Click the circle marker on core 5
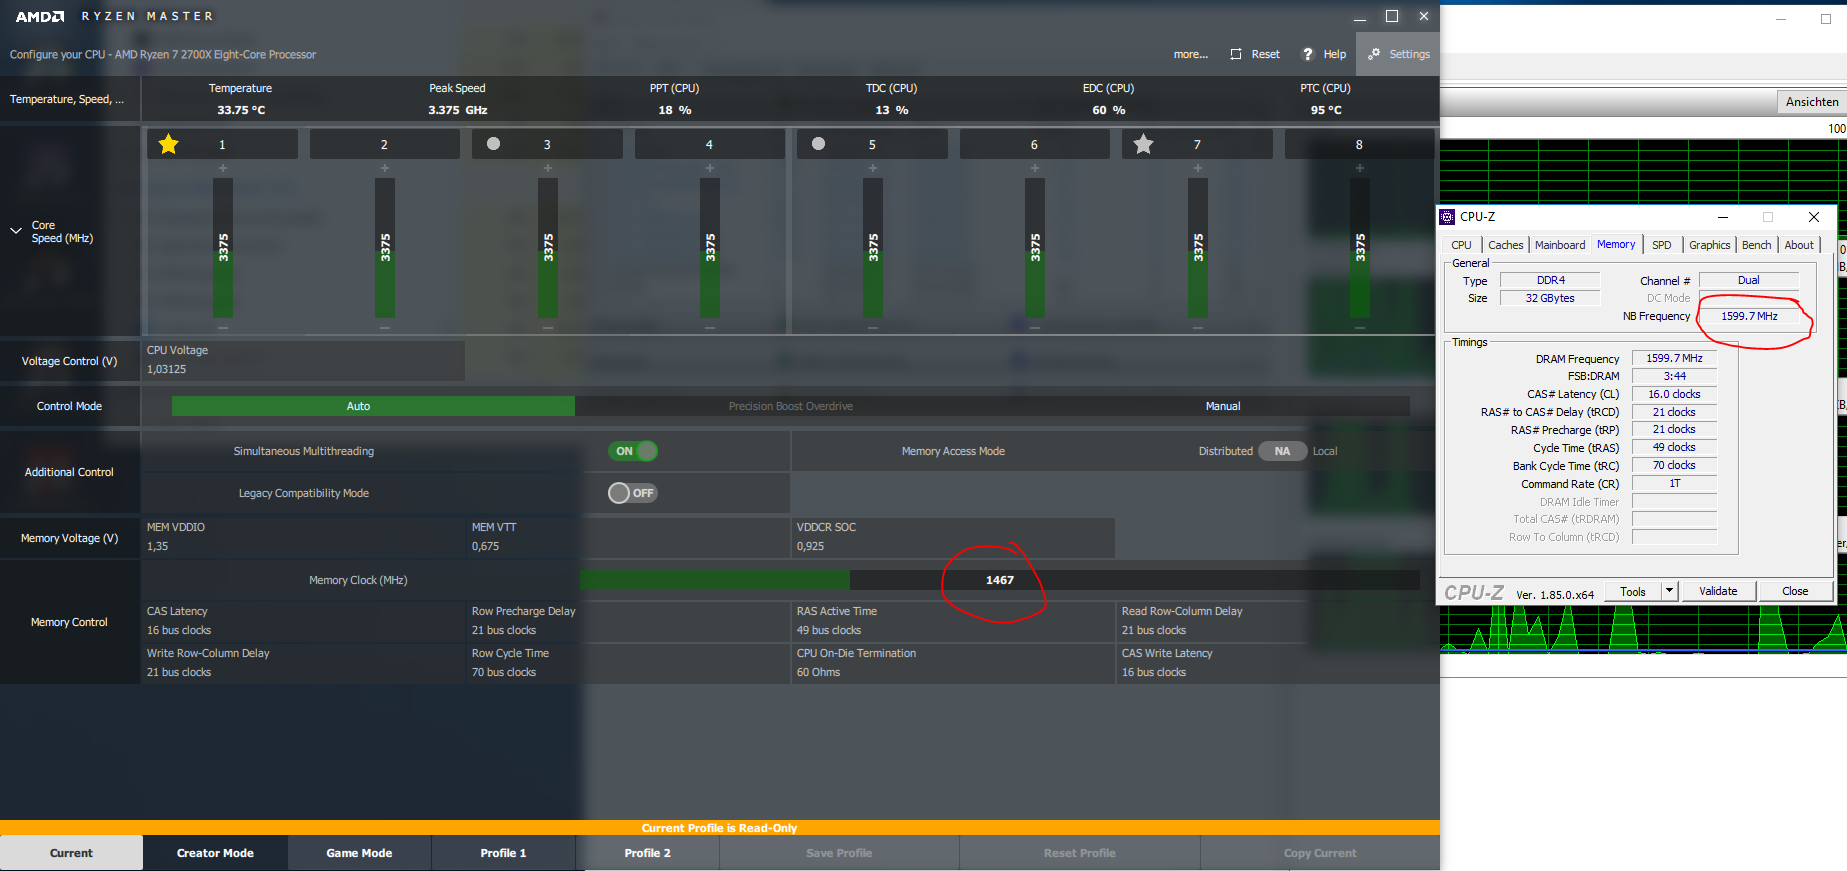The width and height of the screenshot is (1847, 871). 818,143
